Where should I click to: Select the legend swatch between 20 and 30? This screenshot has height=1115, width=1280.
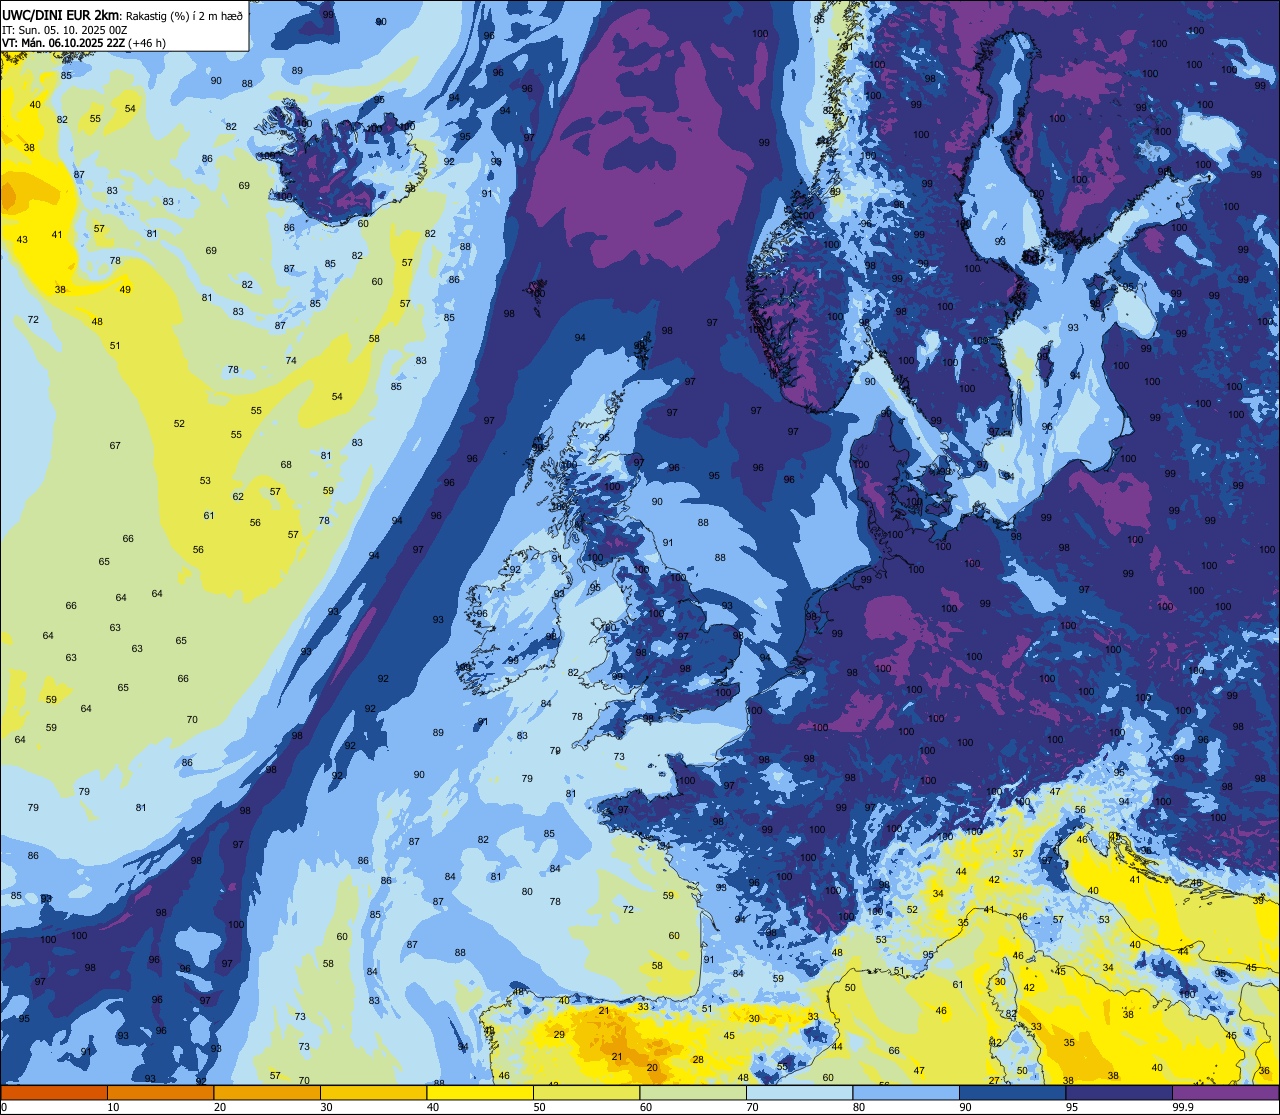(267, 1092)
